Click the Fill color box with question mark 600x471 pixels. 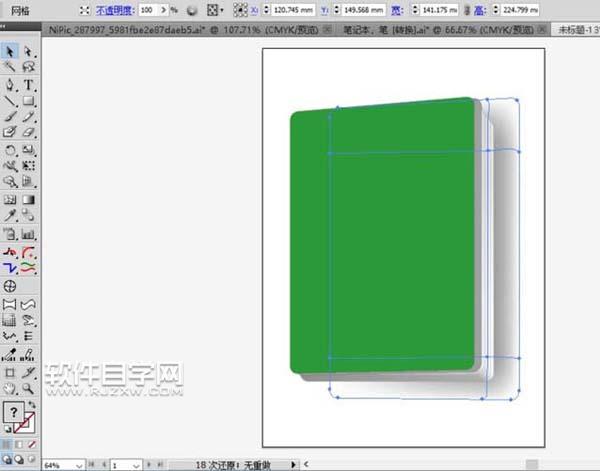tap(13, 412)
